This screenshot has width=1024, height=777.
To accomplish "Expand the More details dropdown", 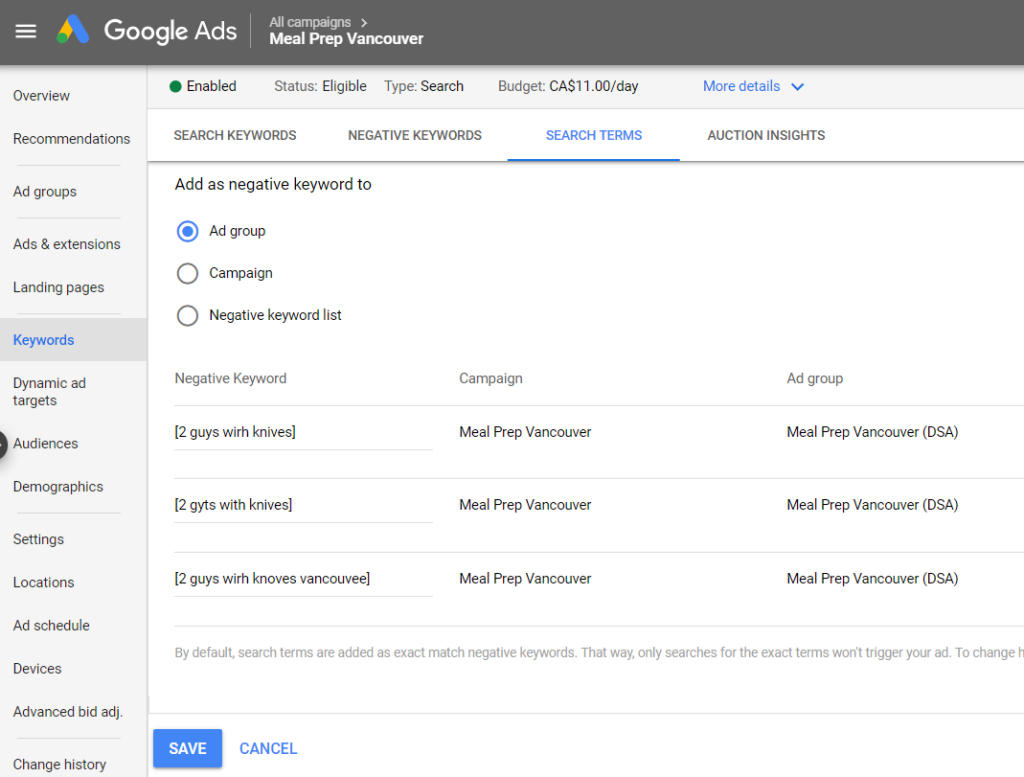I will tap(753, 86).
